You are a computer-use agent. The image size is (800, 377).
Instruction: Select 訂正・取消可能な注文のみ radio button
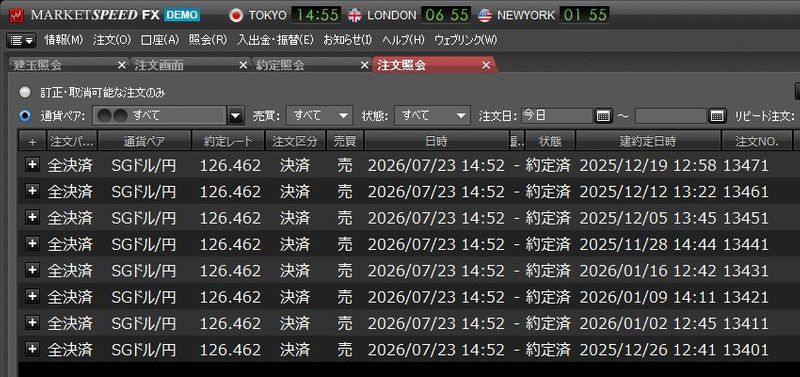point(24,92)
